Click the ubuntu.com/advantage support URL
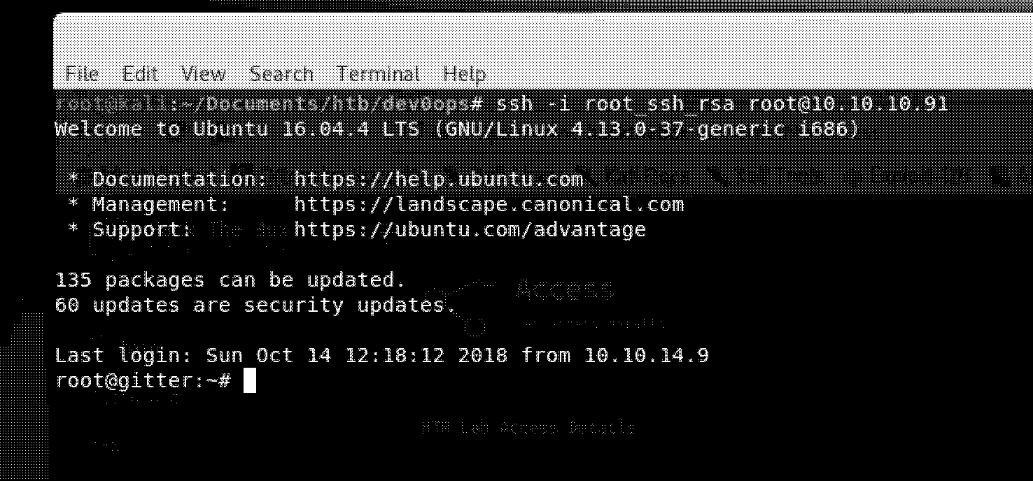Viewport: 1033px width, 481px height. [x=470, y=230]
